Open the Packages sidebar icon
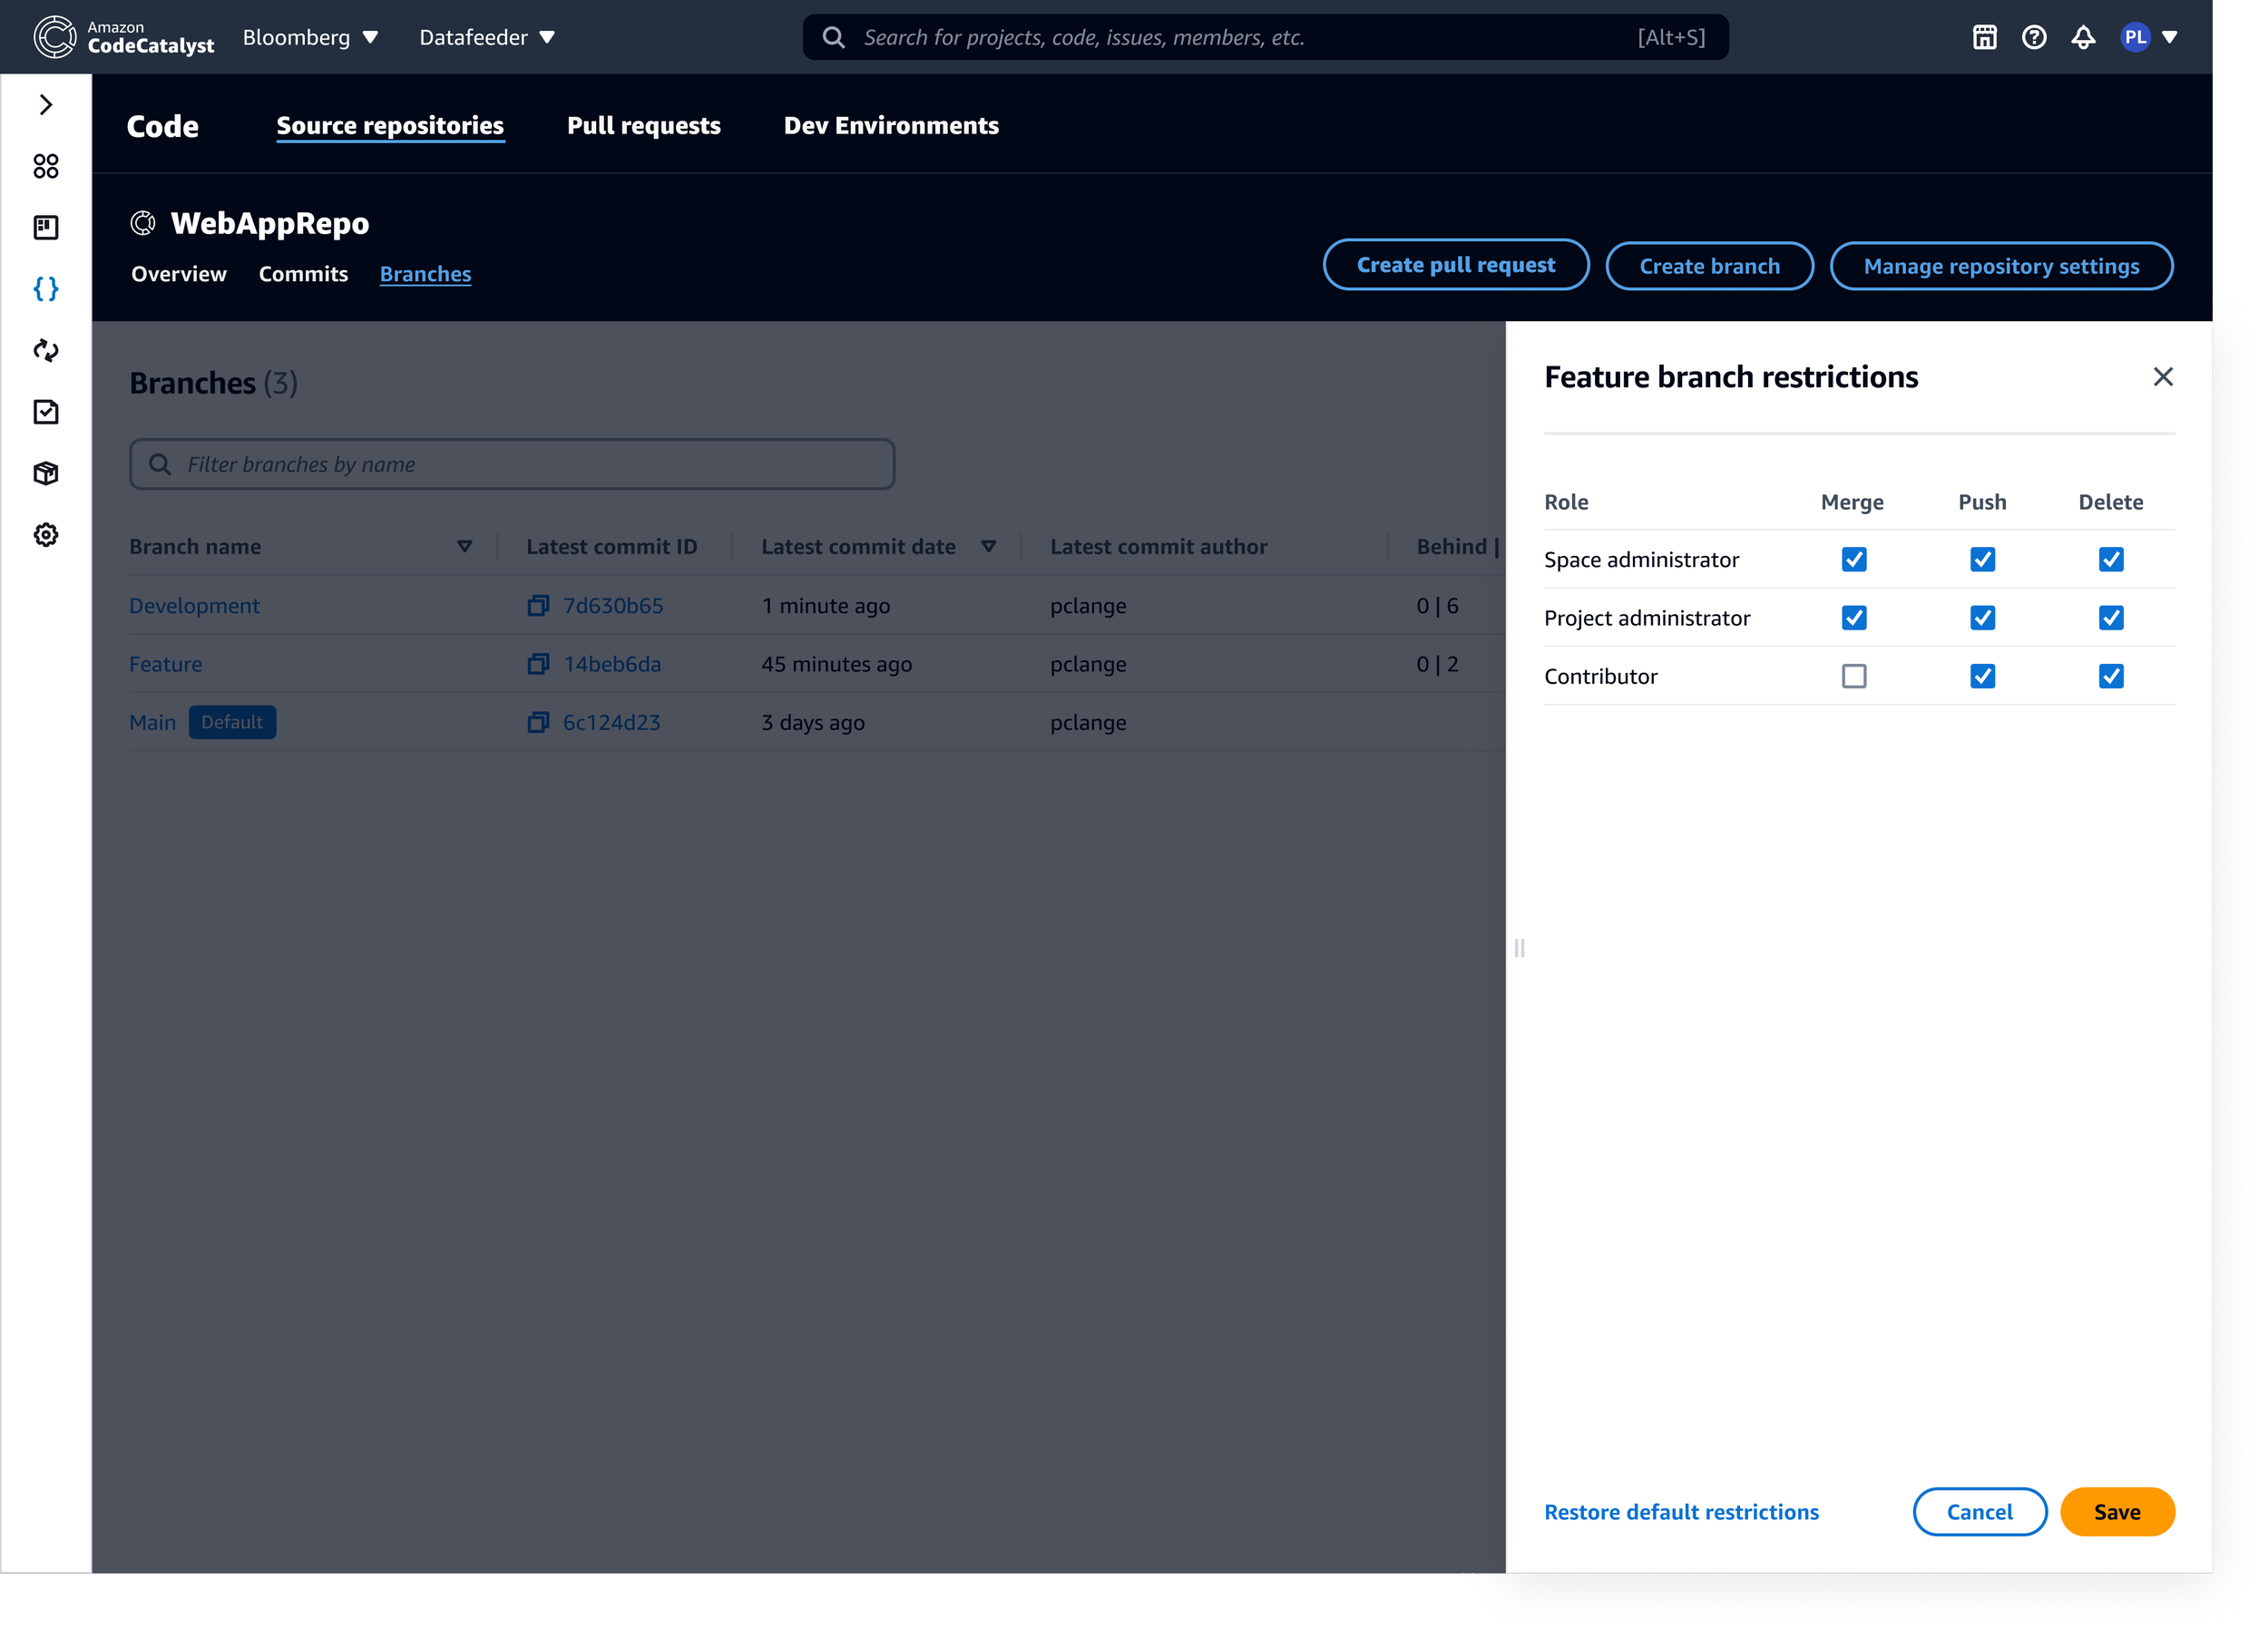Screen dimensions: 2268x1638 pos(46,473)
